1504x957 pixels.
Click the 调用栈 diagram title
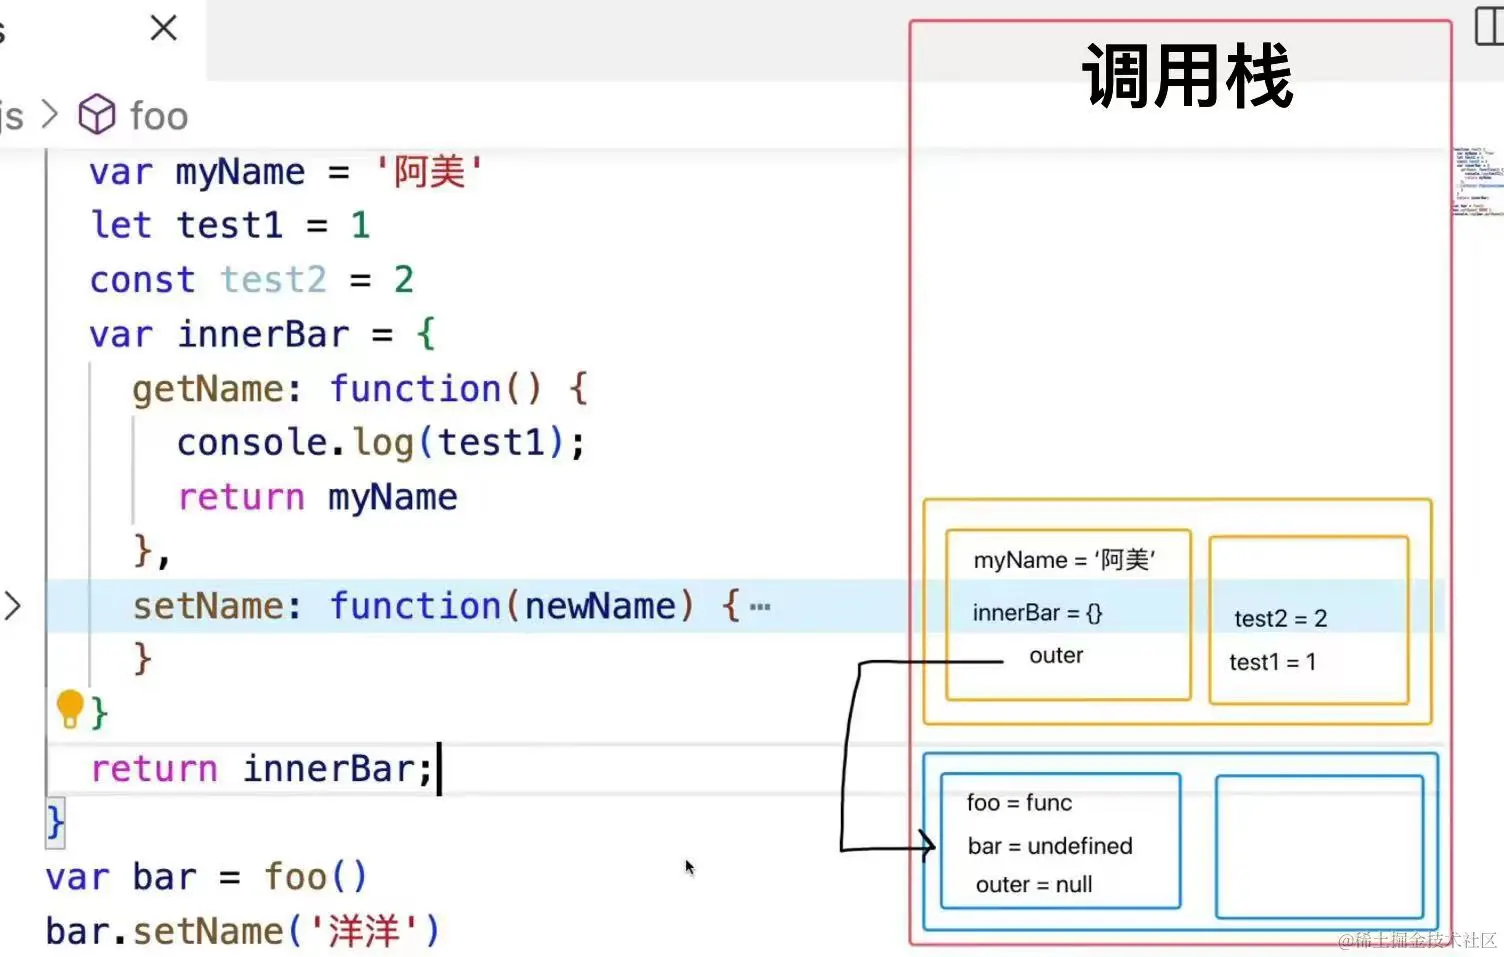pyautogui.click(x=1188, y=76)
